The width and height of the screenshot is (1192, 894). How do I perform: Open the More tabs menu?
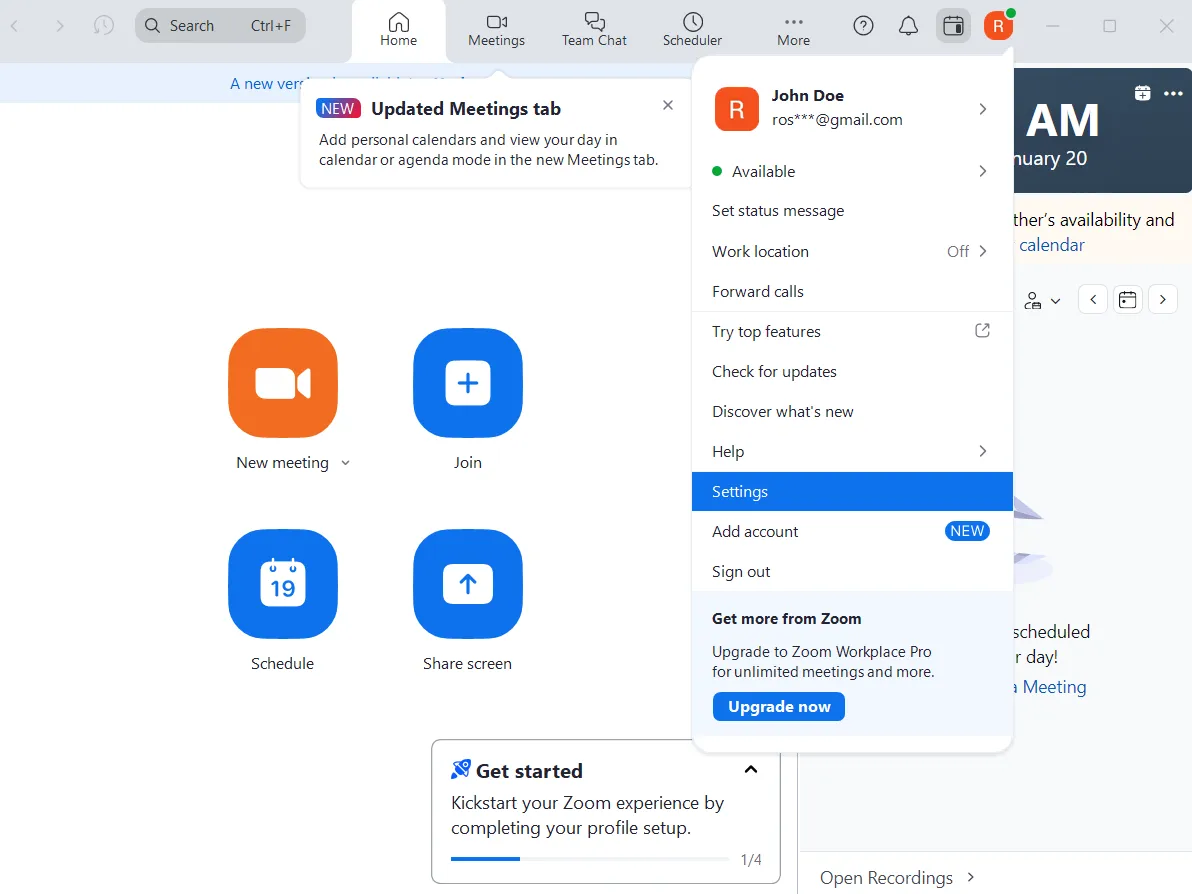tap(793, 30)
